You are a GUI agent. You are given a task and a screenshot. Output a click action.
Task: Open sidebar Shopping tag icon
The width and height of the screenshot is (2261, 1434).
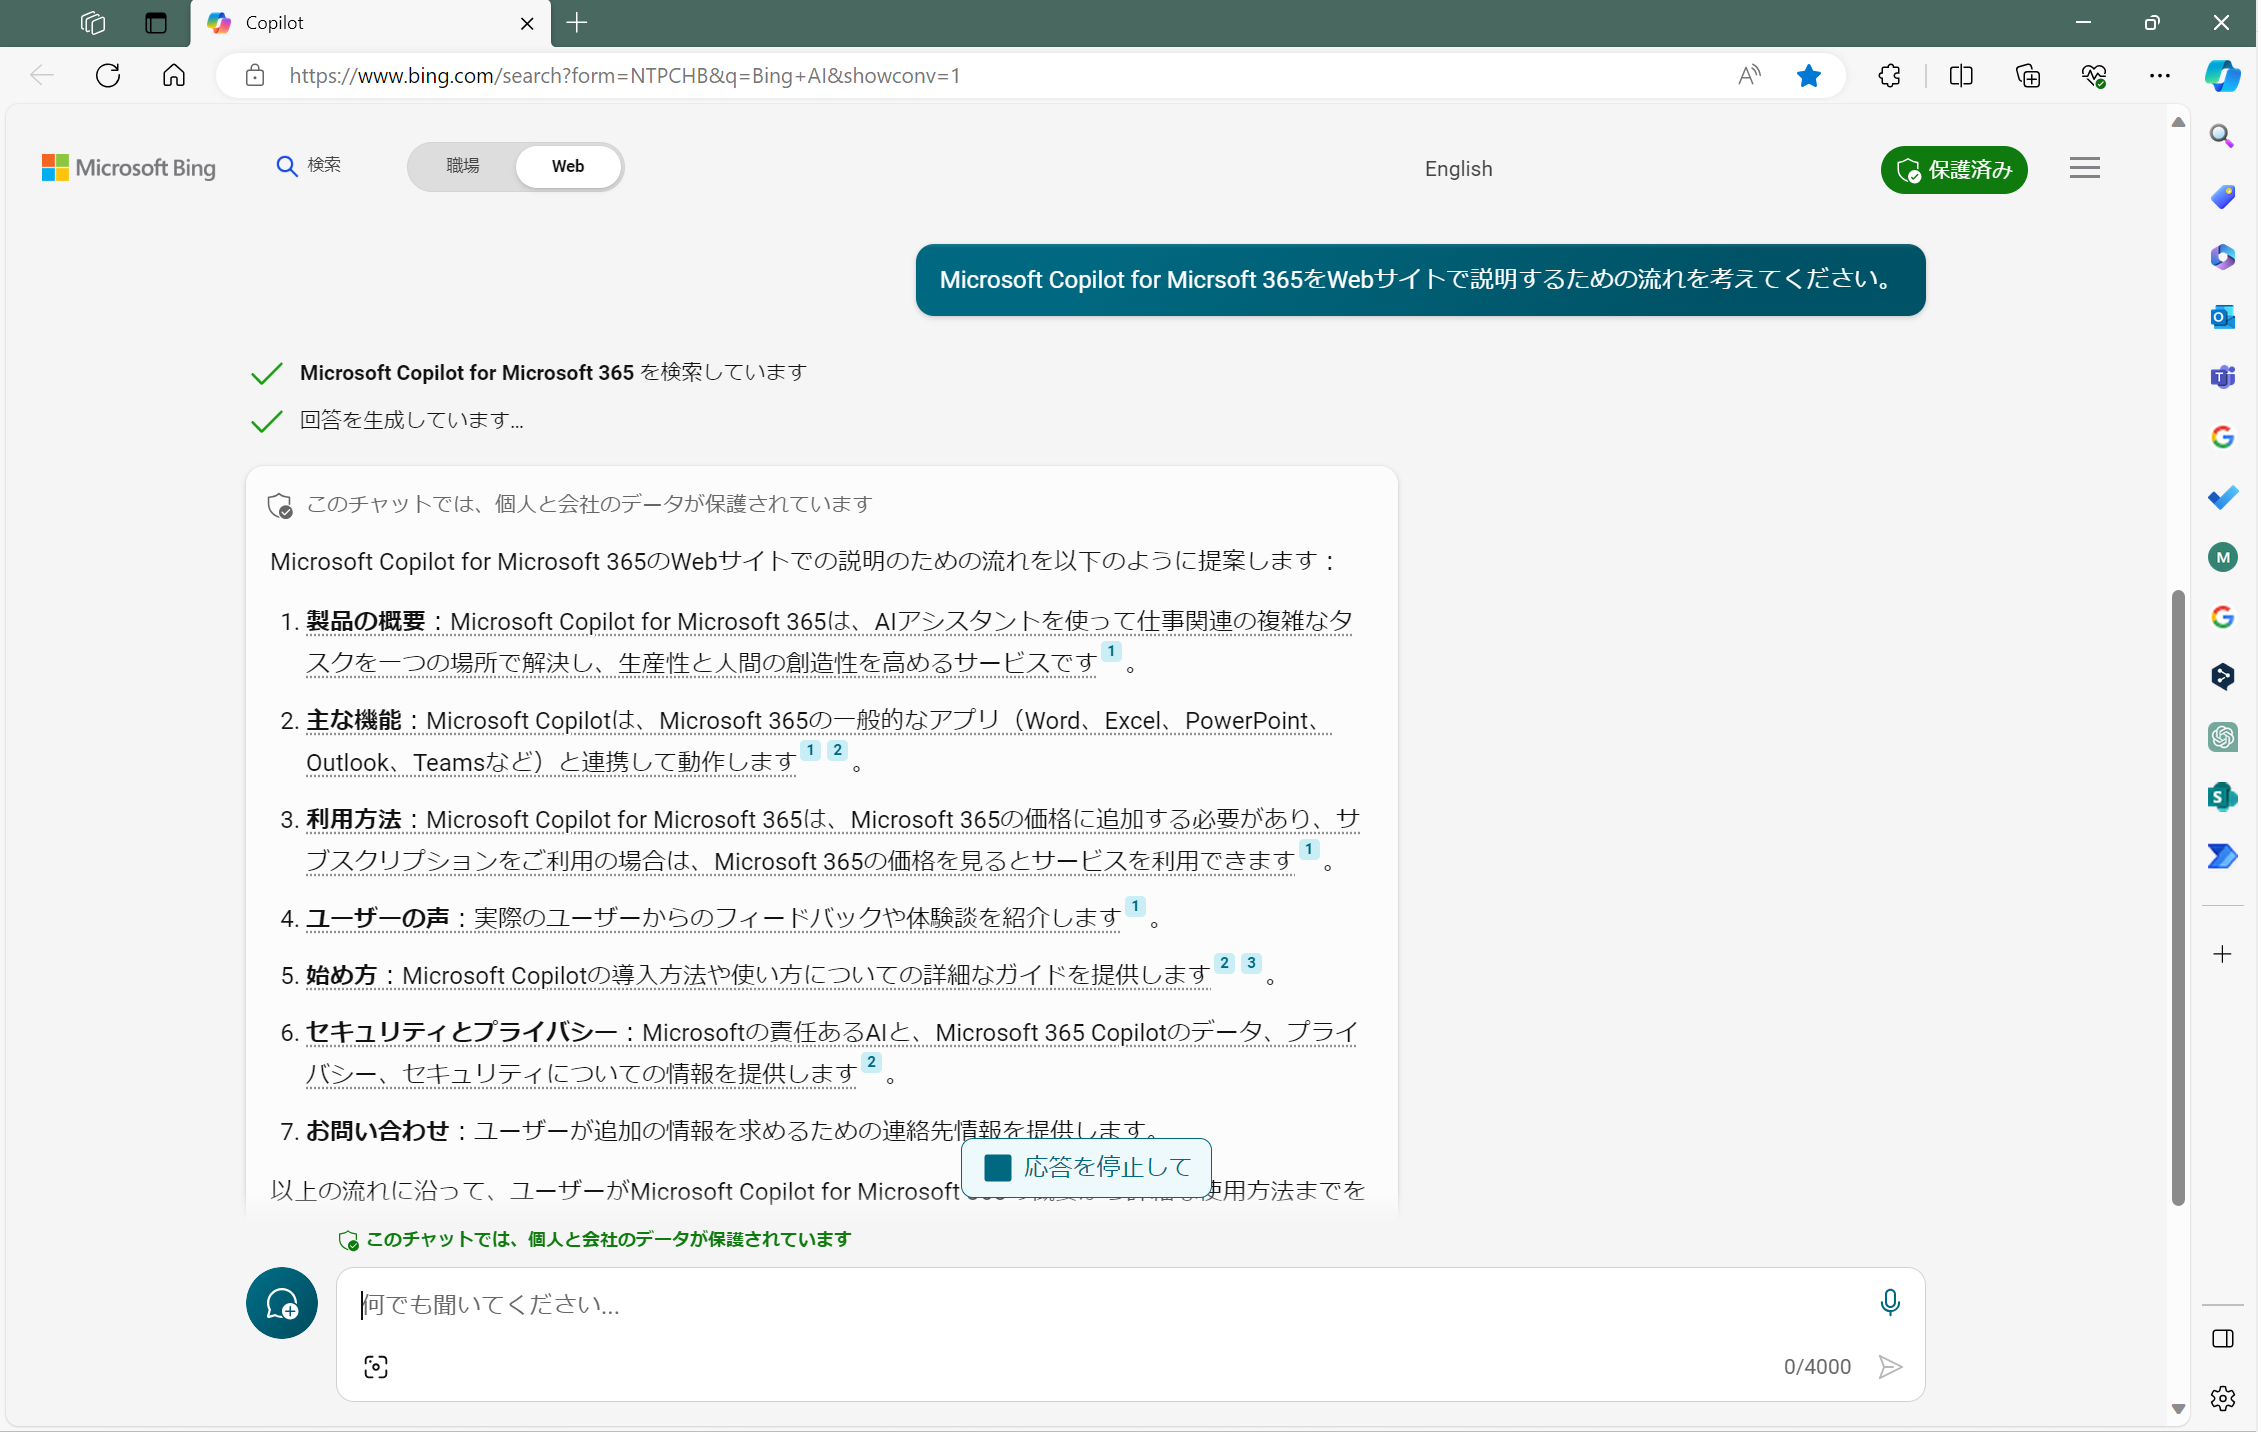coord(2222,196)
